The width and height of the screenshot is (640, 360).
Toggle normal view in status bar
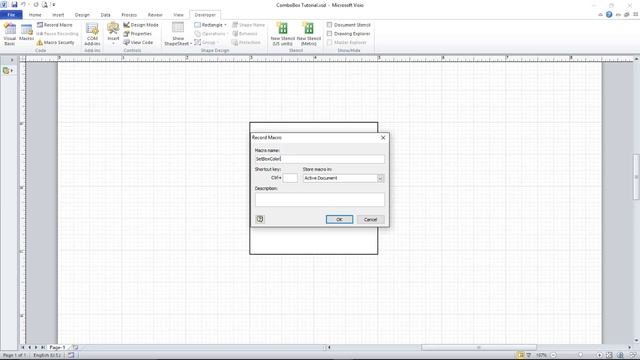click(x=520, y=355)
